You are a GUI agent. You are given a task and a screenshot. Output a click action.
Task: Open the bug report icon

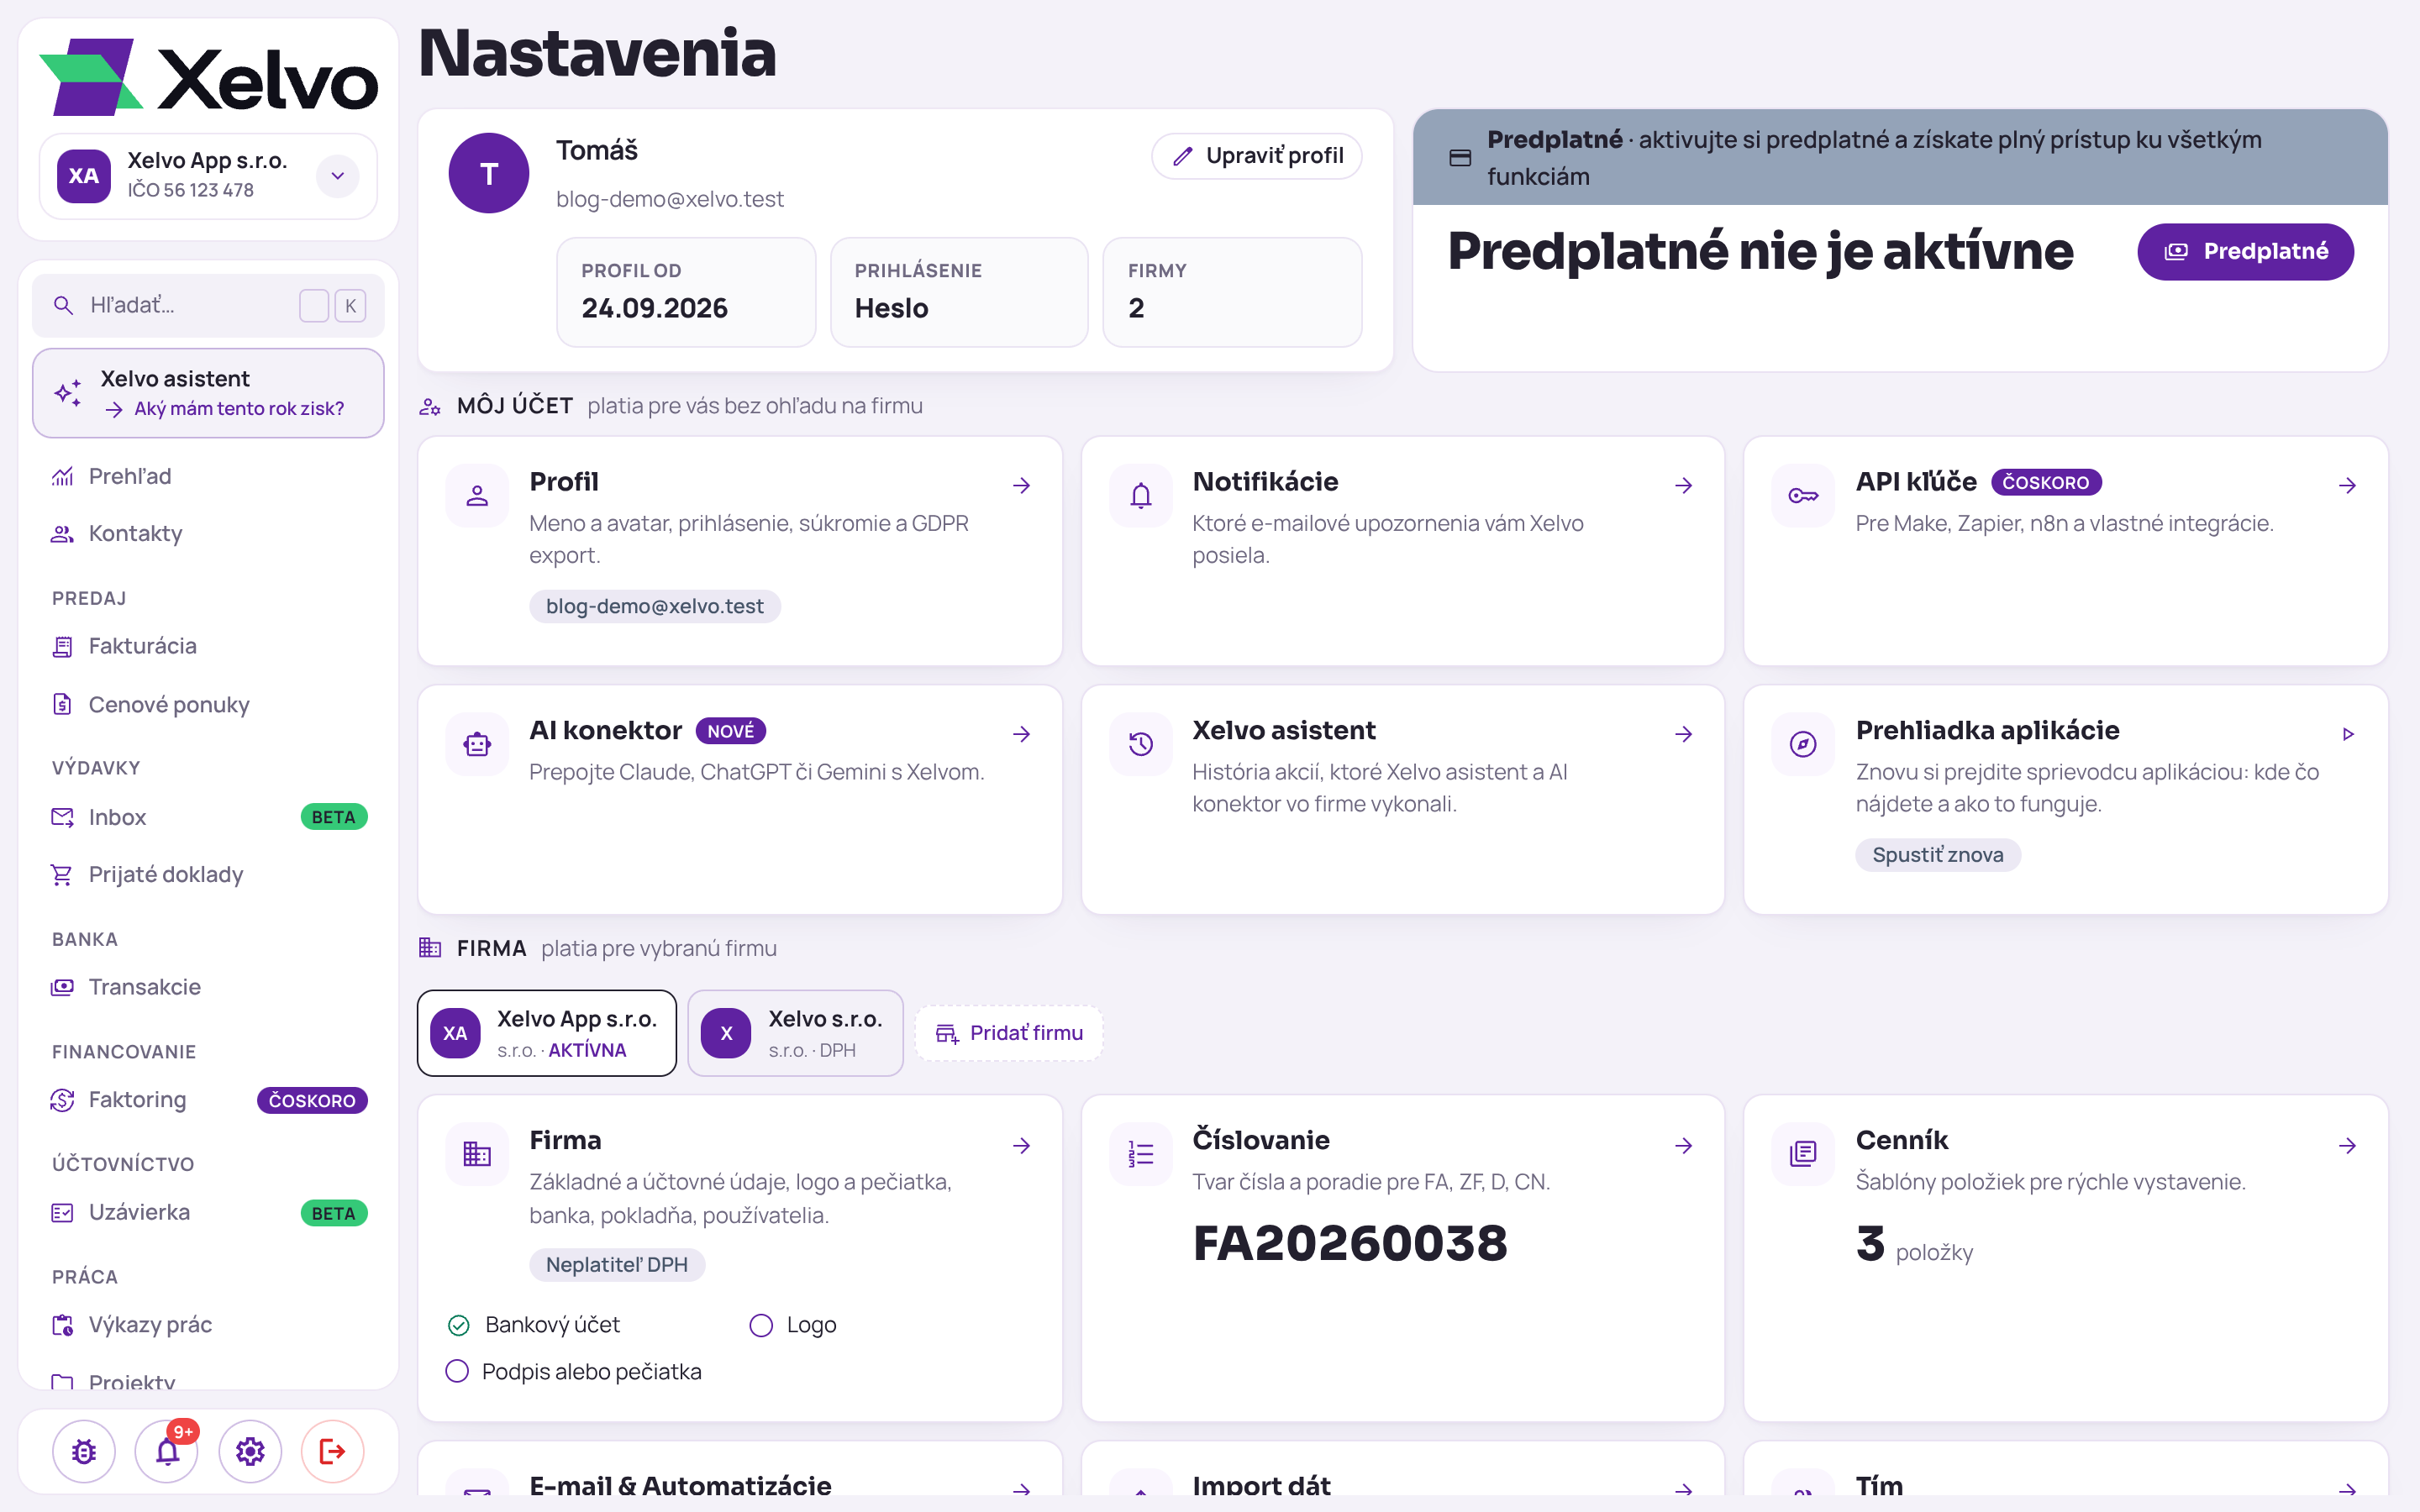pos(84,1450)
